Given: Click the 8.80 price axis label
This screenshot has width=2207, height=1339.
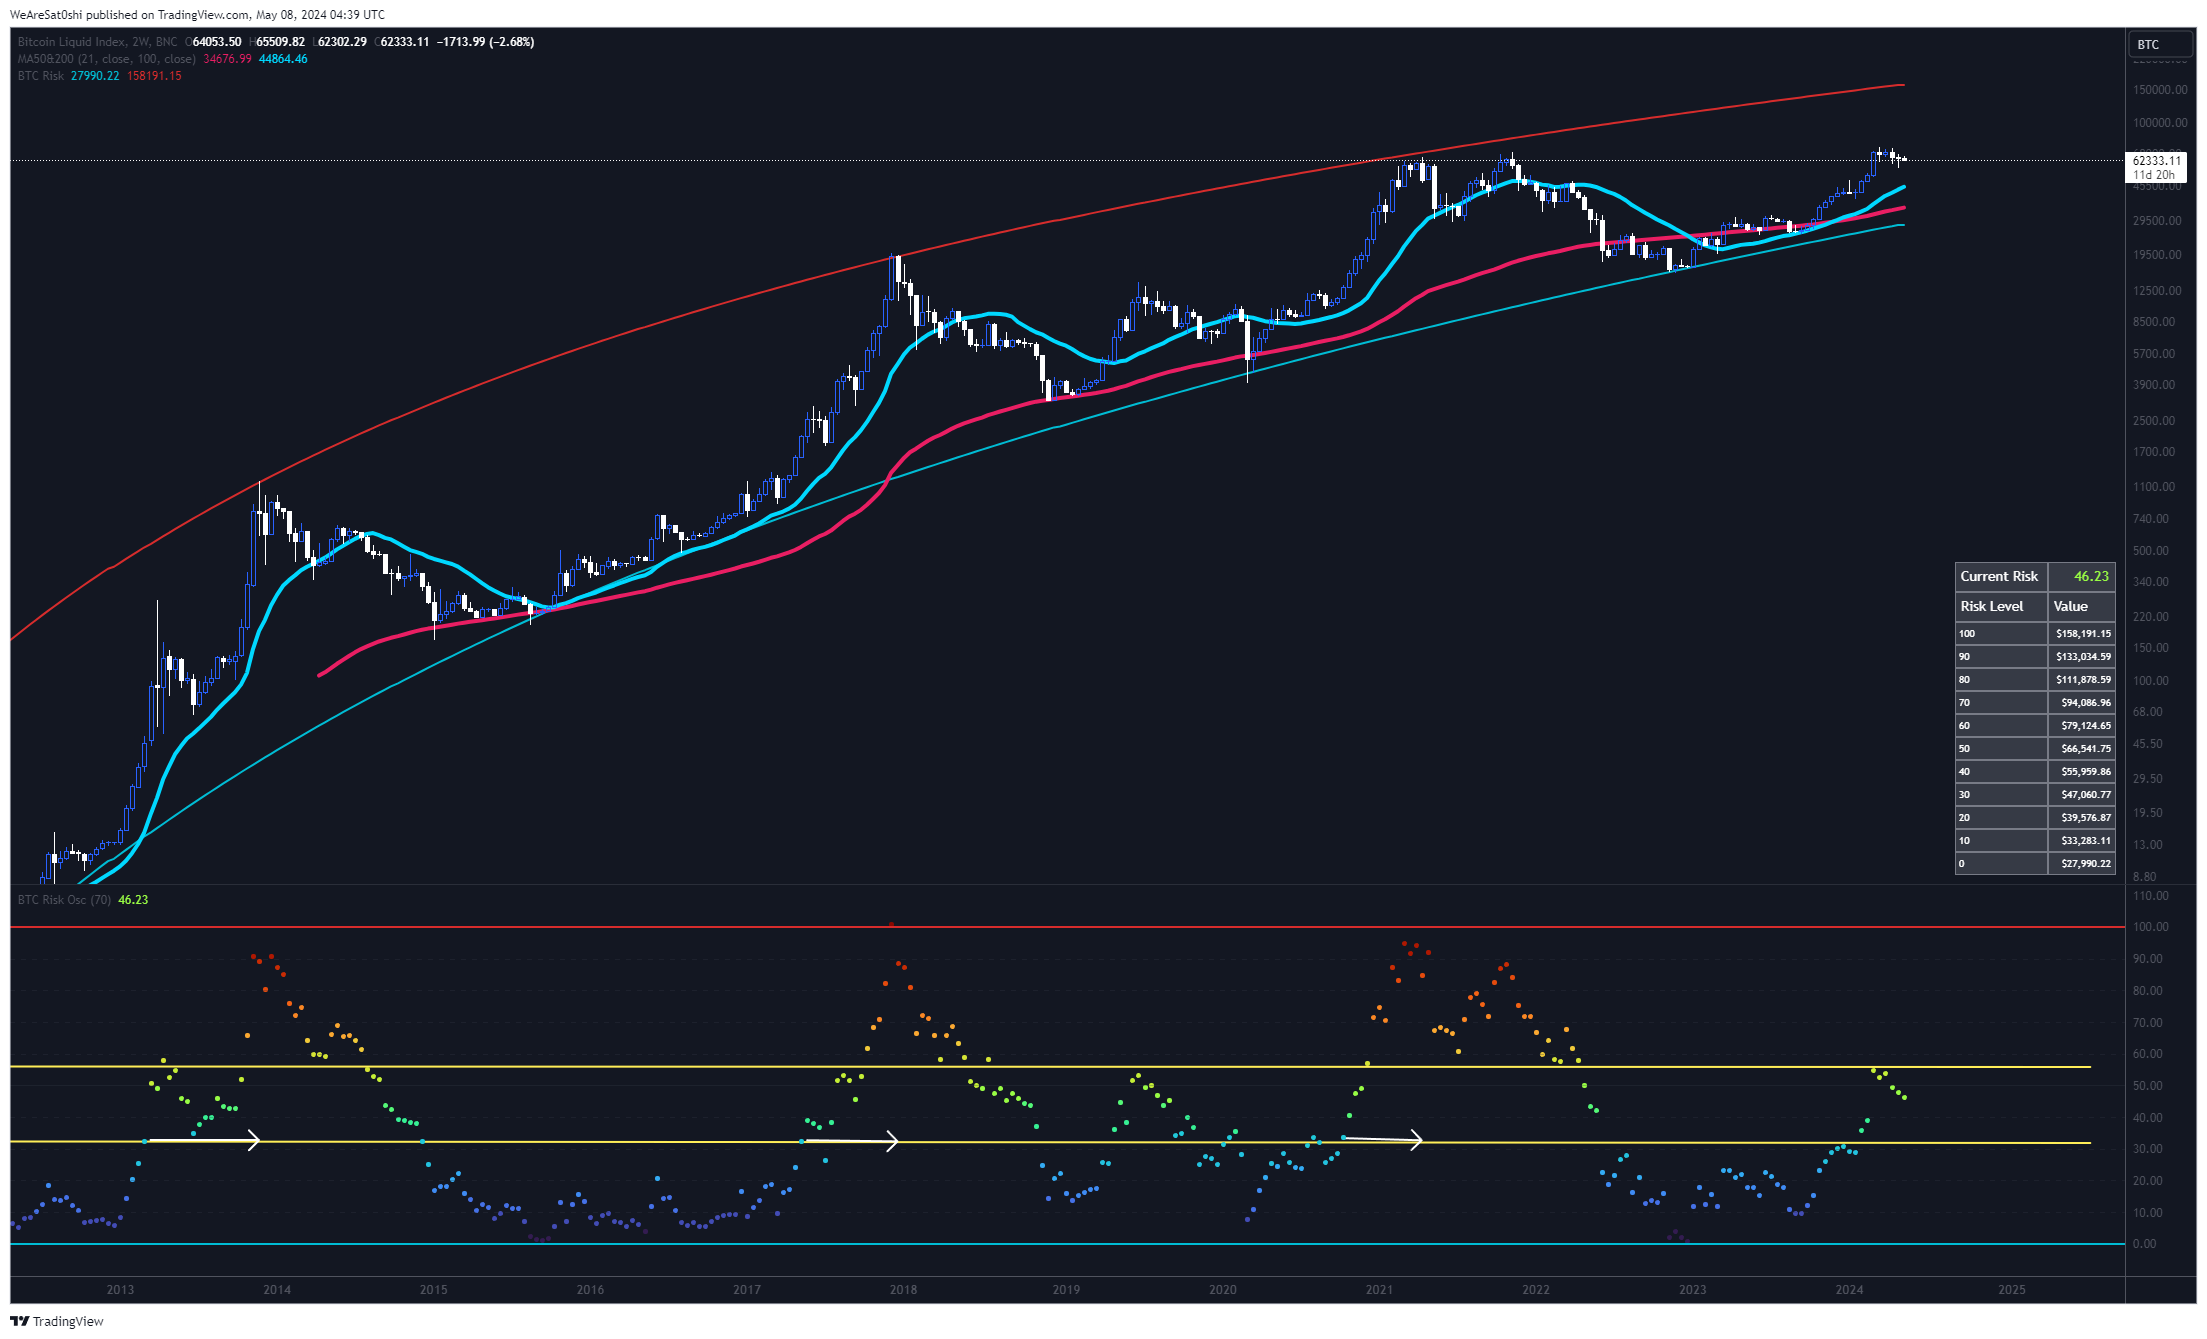Looking at the screenshot, I should point(2145,877).
